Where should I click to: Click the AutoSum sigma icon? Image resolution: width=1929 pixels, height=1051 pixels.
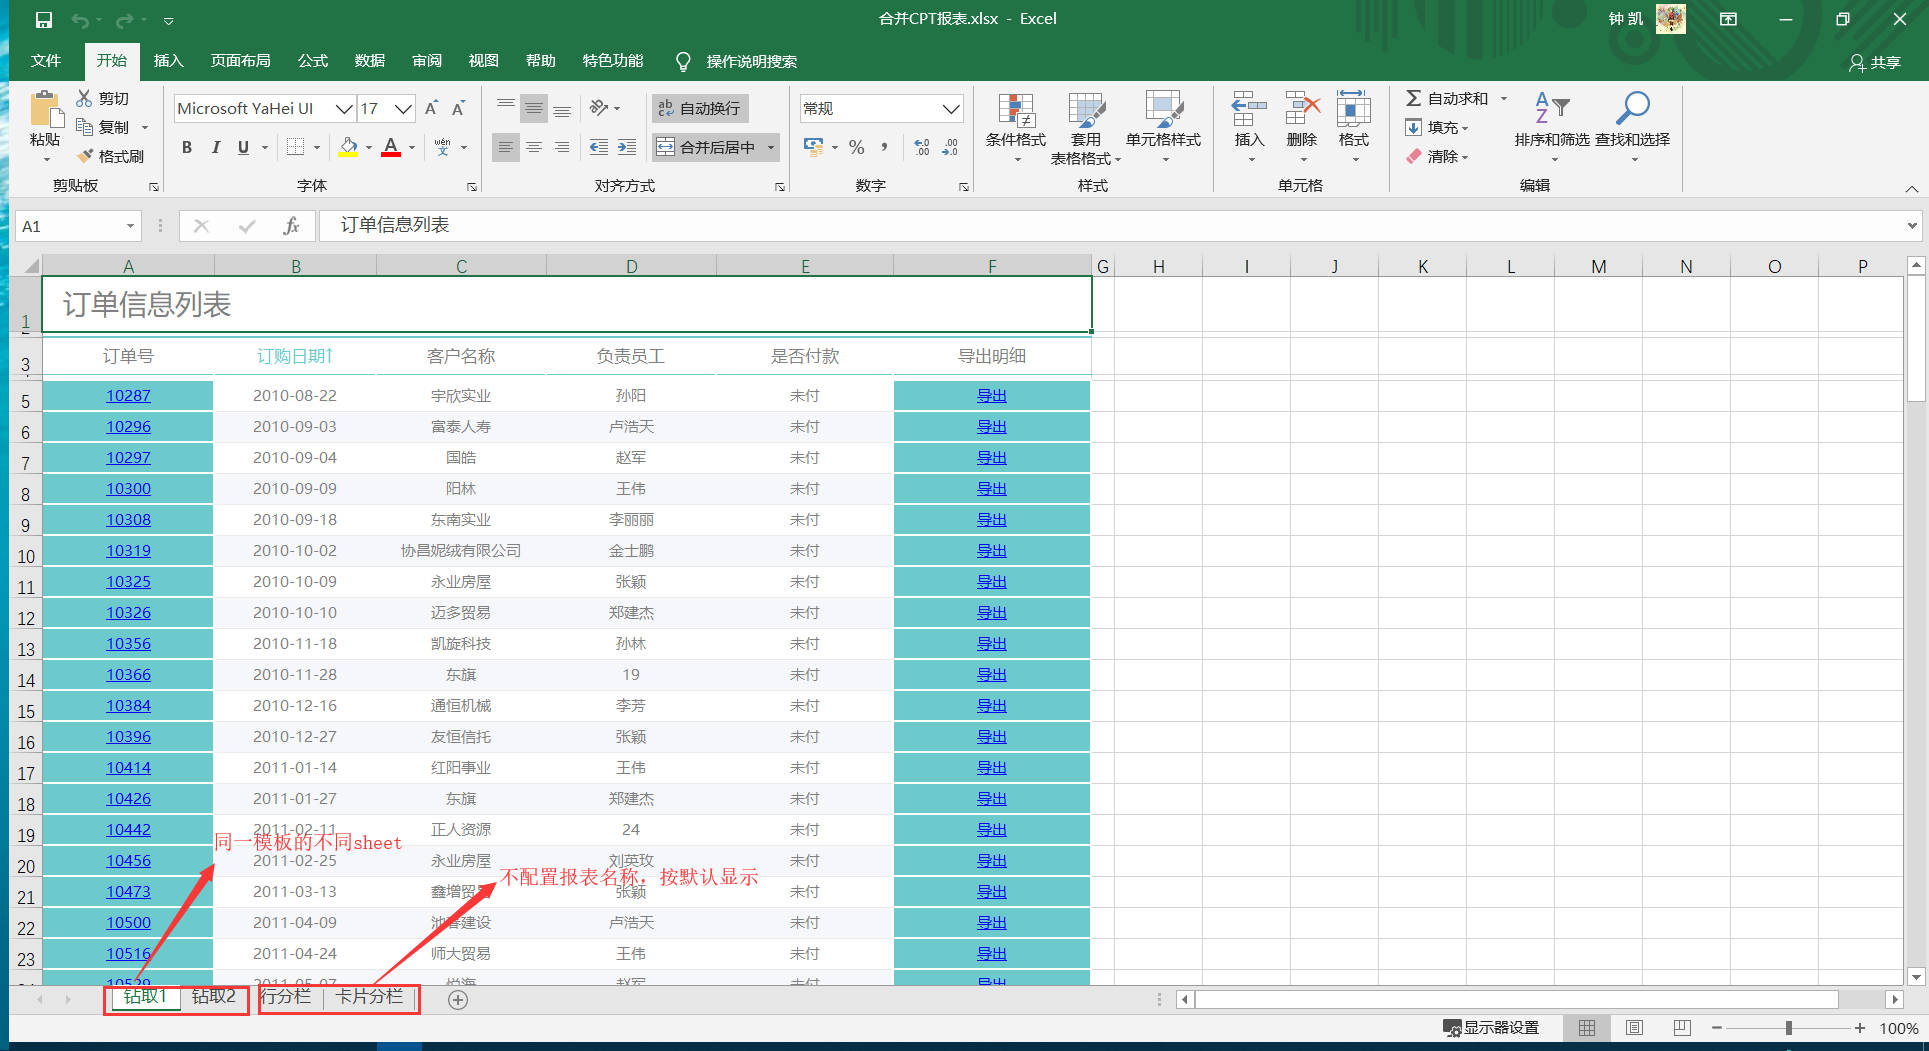tap(1413, 98)
